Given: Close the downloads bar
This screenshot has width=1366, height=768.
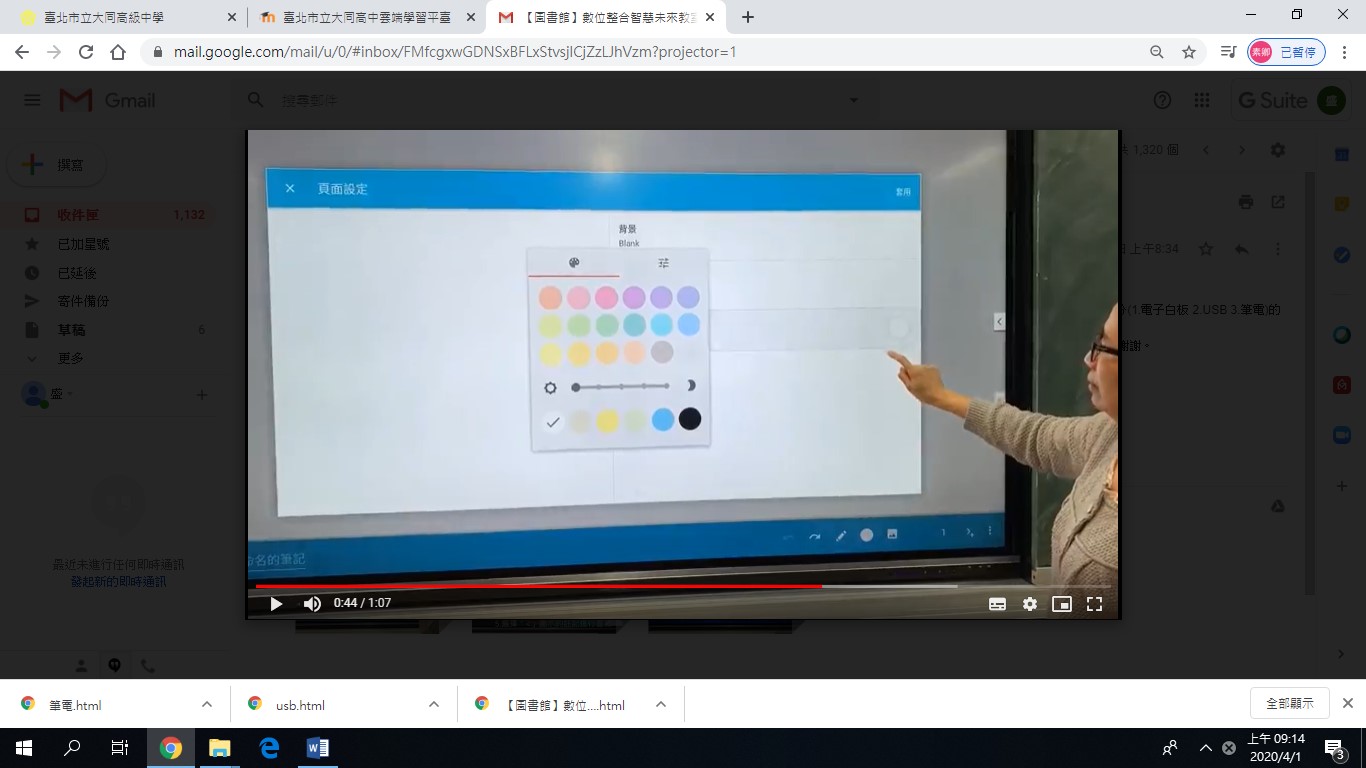Looking at the screenshot, I should coord(1347,703).
